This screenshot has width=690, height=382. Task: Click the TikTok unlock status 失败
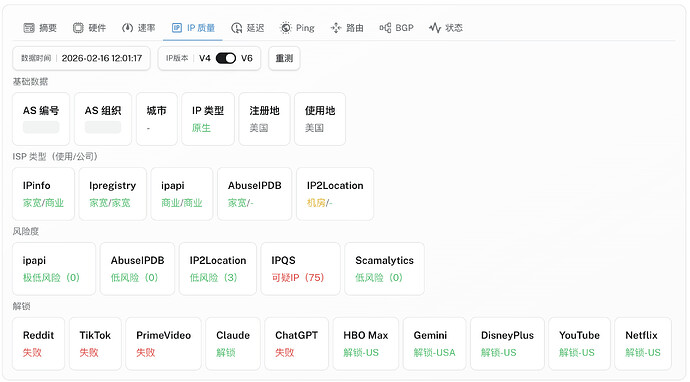pos(89,353)
